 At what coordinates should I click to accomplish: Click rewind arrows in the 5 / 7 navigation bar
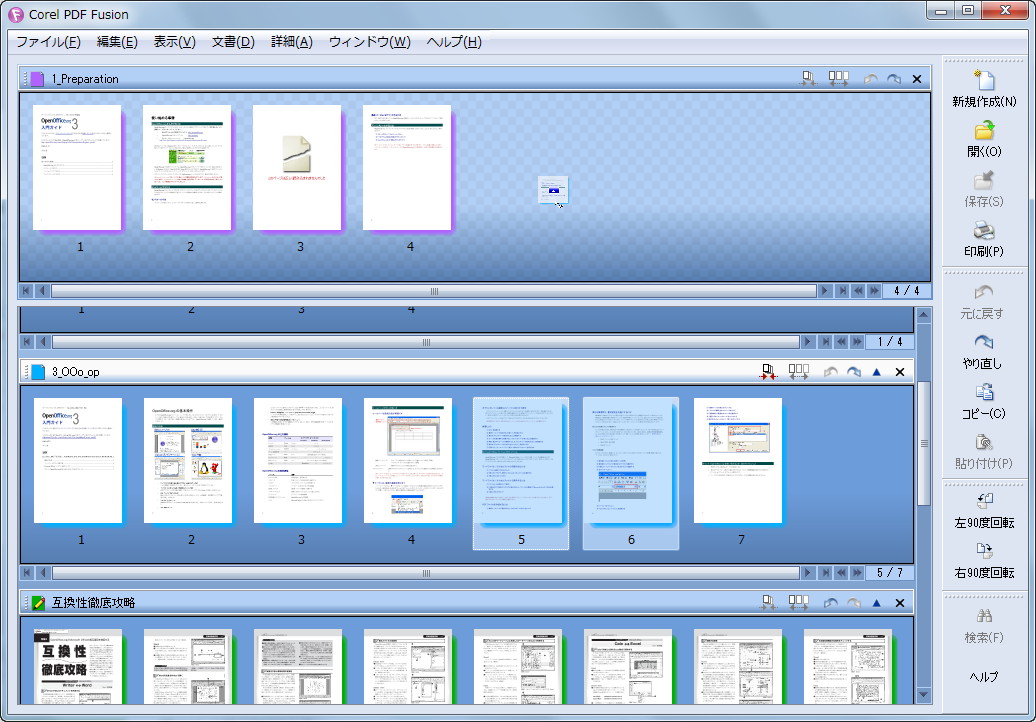pos(840,573)
